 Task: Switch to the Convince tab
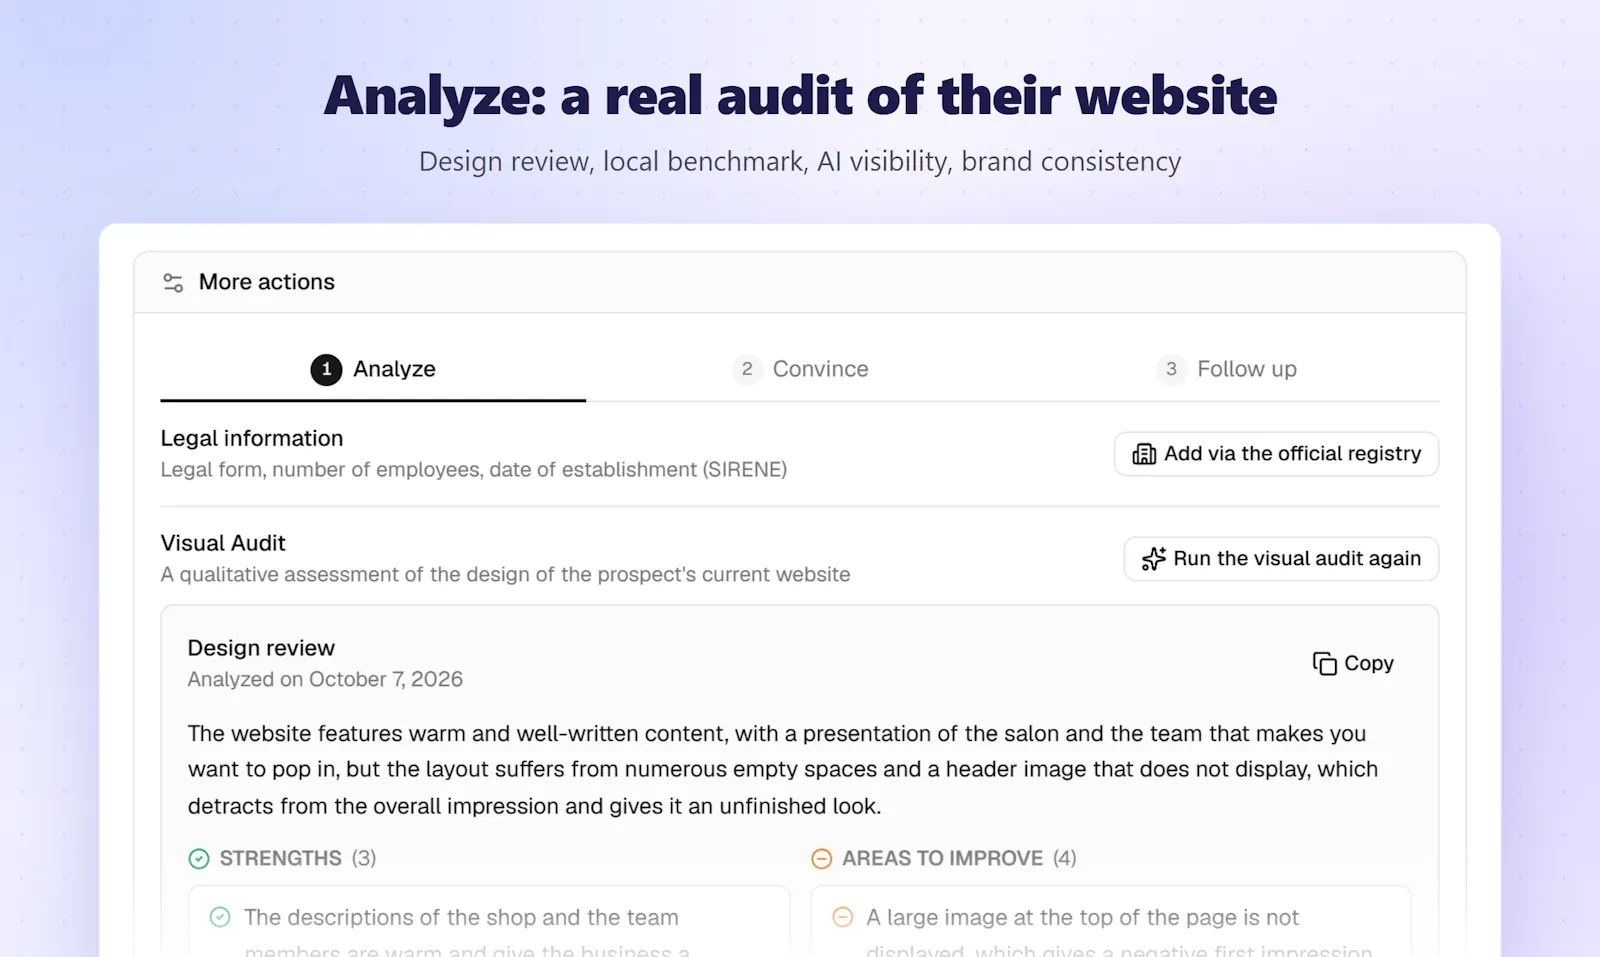(800, 369)
